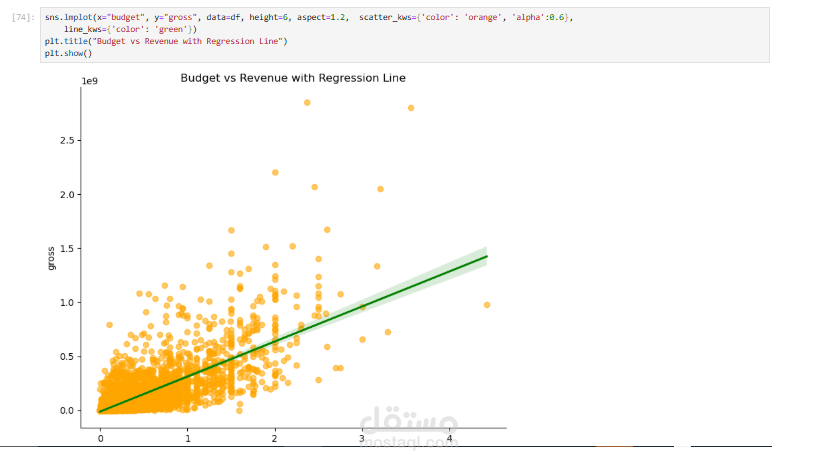Click the rendered scatter plot output image
The width and height of the screenshot is (819, 460).
pos(277,258)
